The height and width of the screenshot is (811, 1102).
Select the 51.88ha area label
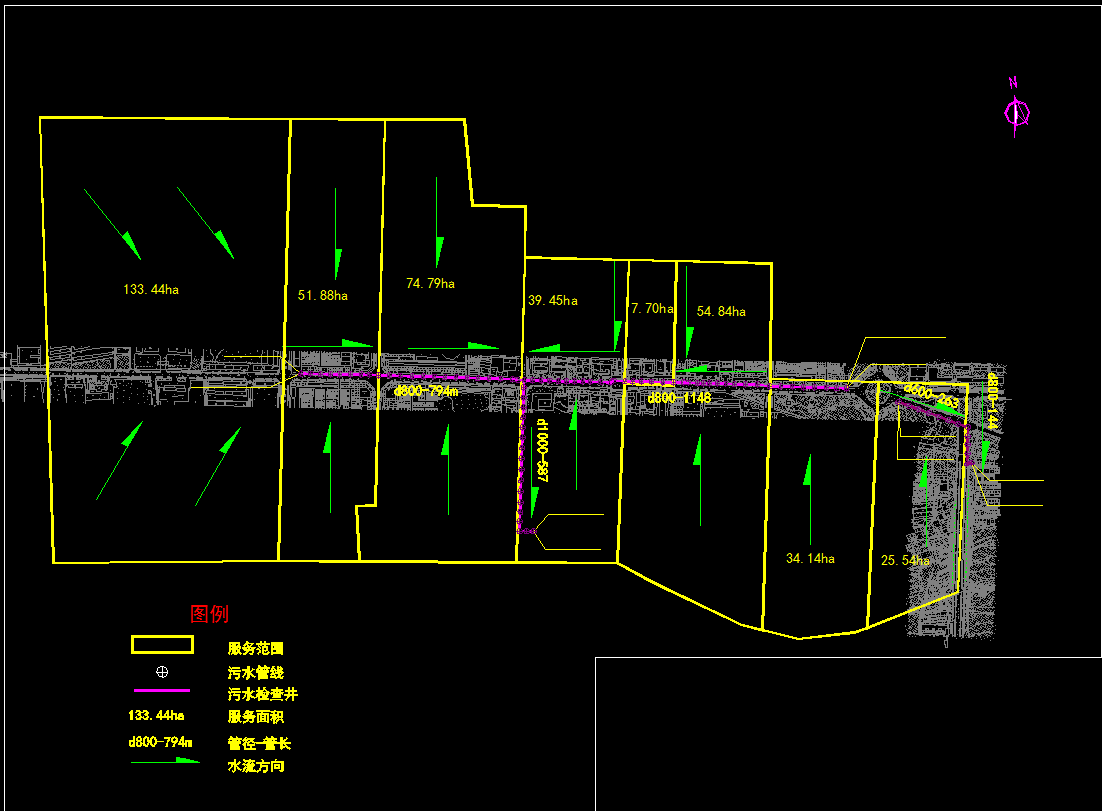pos(323,295)
